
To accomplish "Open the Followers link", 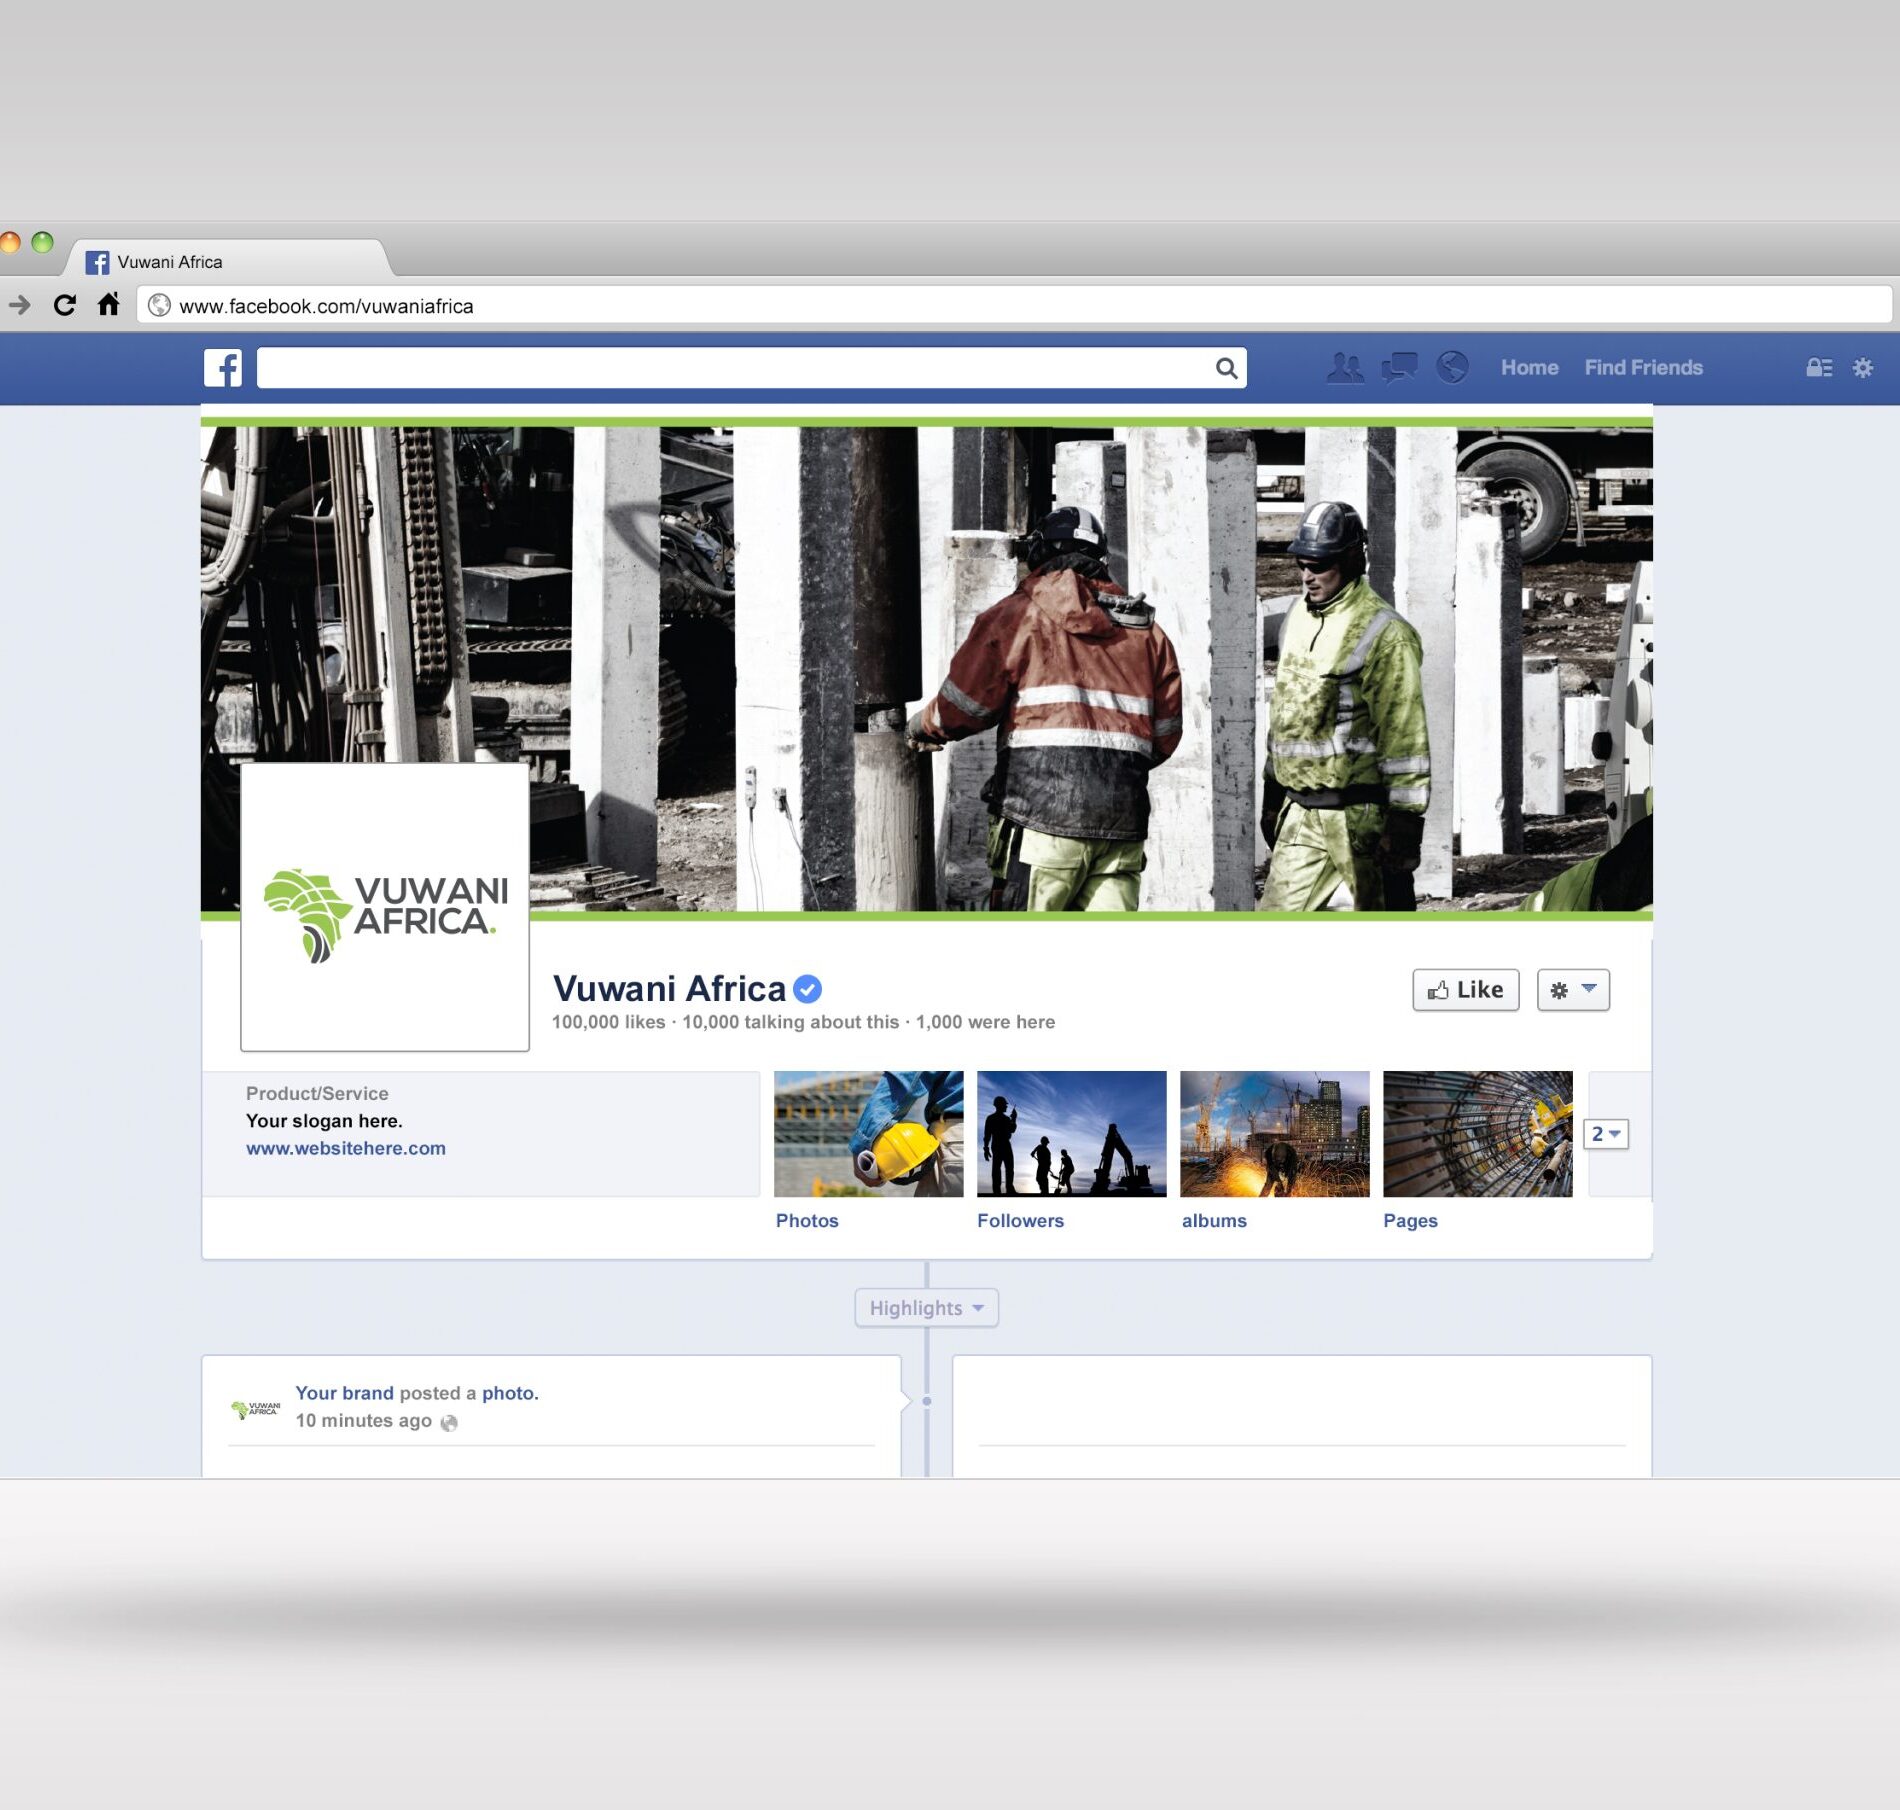I will 1020,1221.
